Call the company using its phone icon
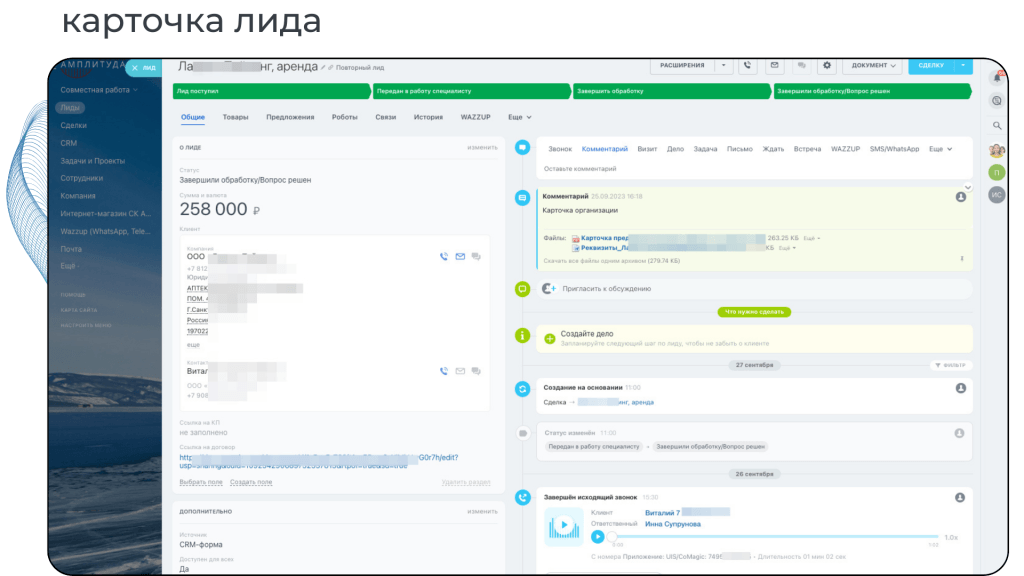This screenshot has height=576, width=1024. [444, 257]
